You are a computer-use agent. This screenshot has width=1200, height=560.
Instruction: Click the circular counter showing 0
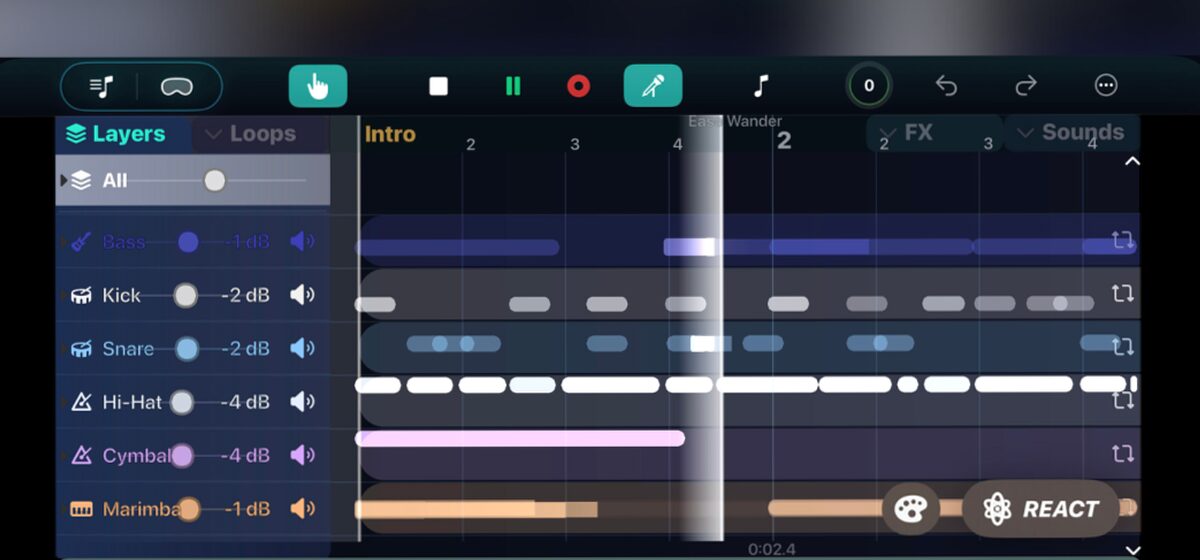coord(868,86)
